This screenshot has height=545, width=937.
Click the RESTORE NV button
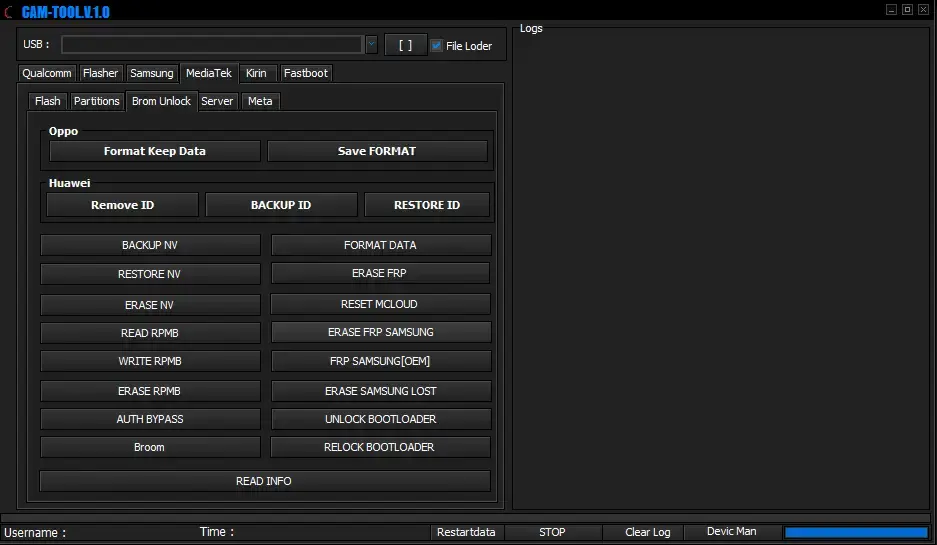150,274
